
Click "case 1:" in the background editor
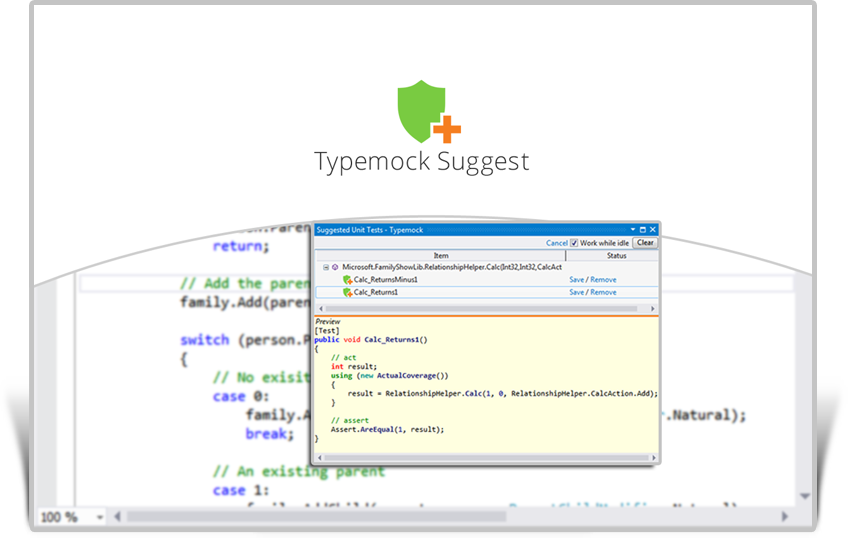coord(241,490)
